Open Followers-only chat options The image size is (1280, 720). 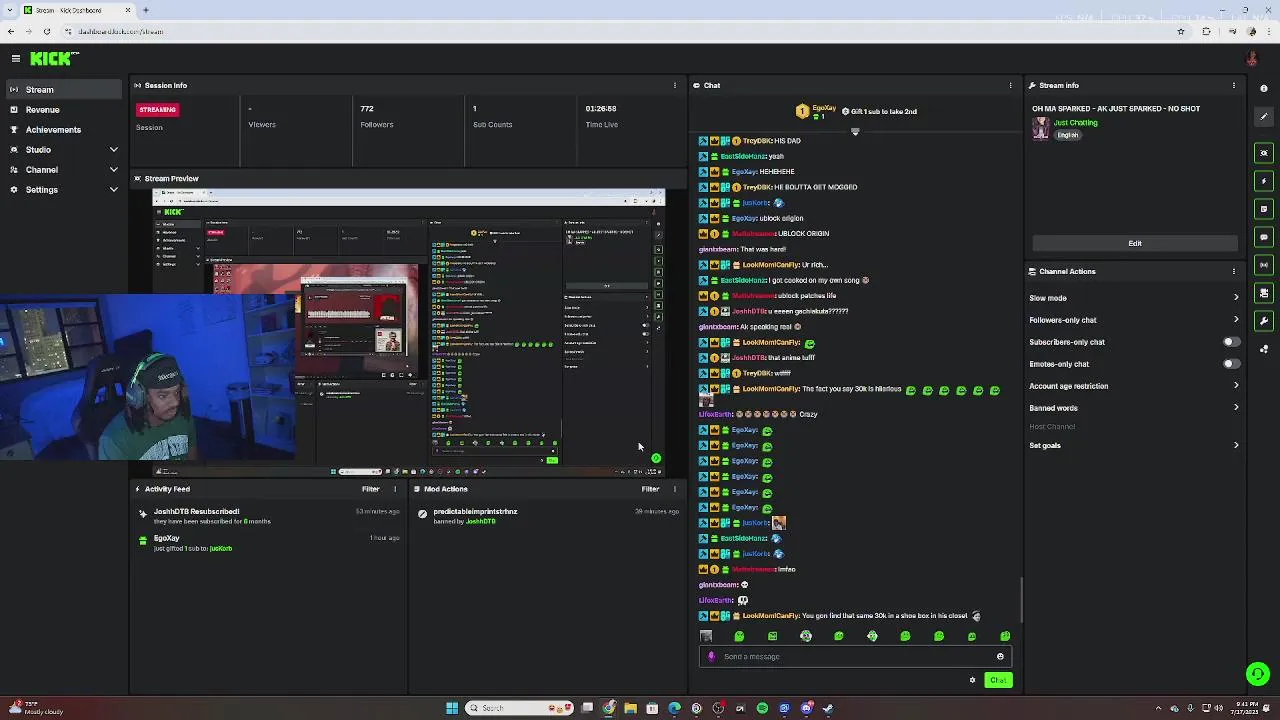point(1134,320)
